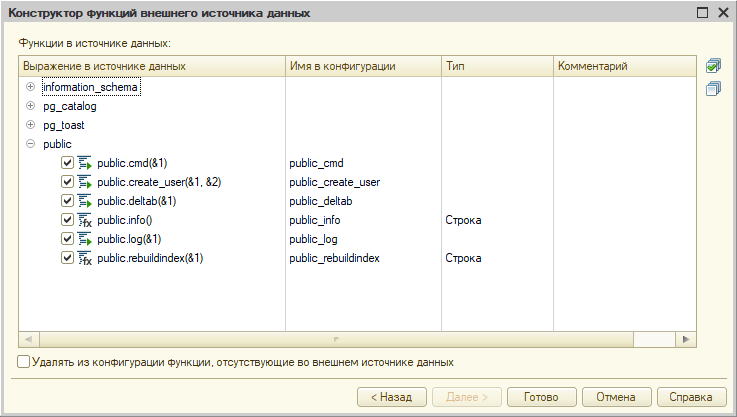Expand the pg_catalog schema node
Image resolution: width=737 pixels, height=417 pixels.
[30, 106]
